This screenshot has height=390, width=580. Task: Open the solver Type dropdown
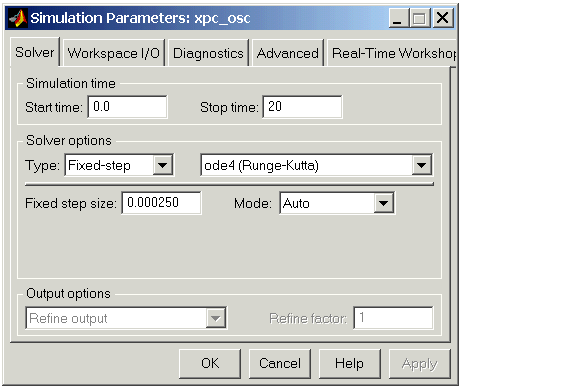[x=119, y=165]
